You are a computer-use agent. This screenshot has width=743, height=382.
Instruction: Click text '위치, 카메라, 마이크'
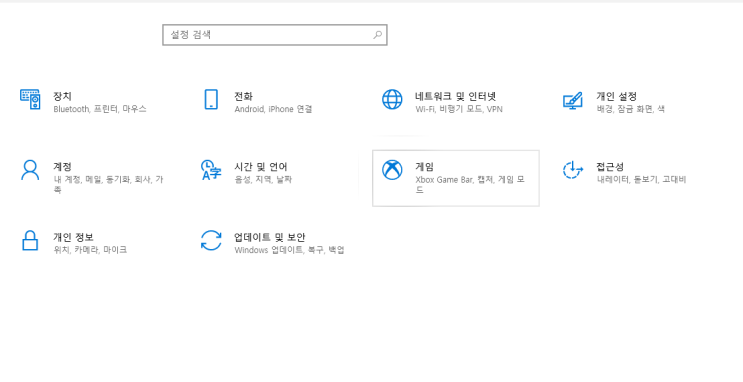[90, 250]
